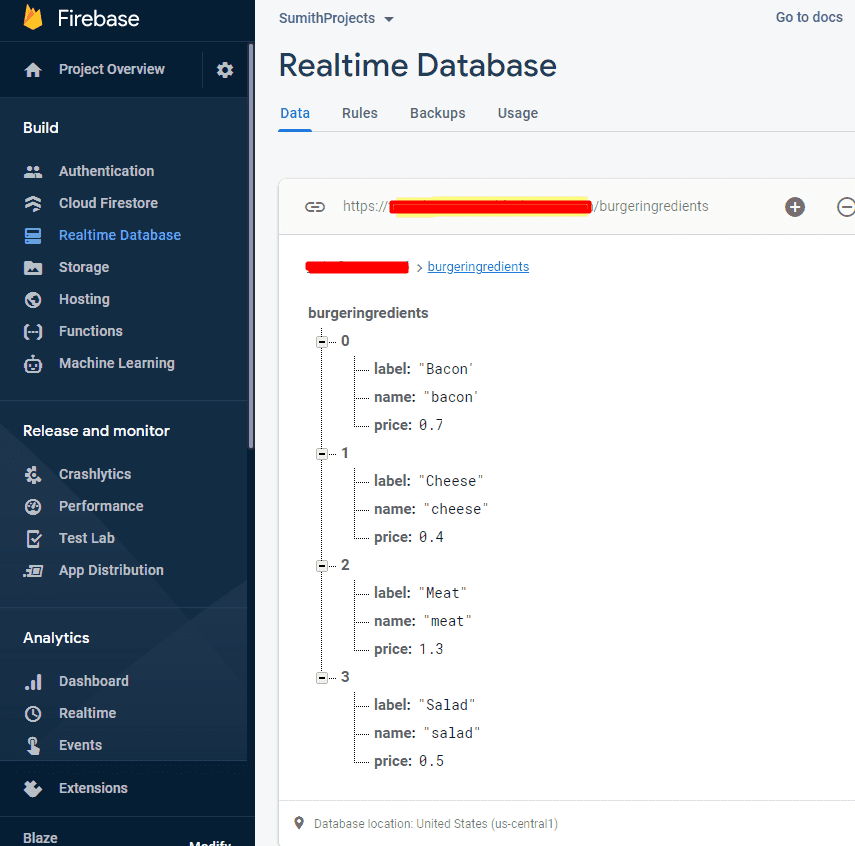Click the database URL field
Screen dimensions: 855x846
pos(526,207)
